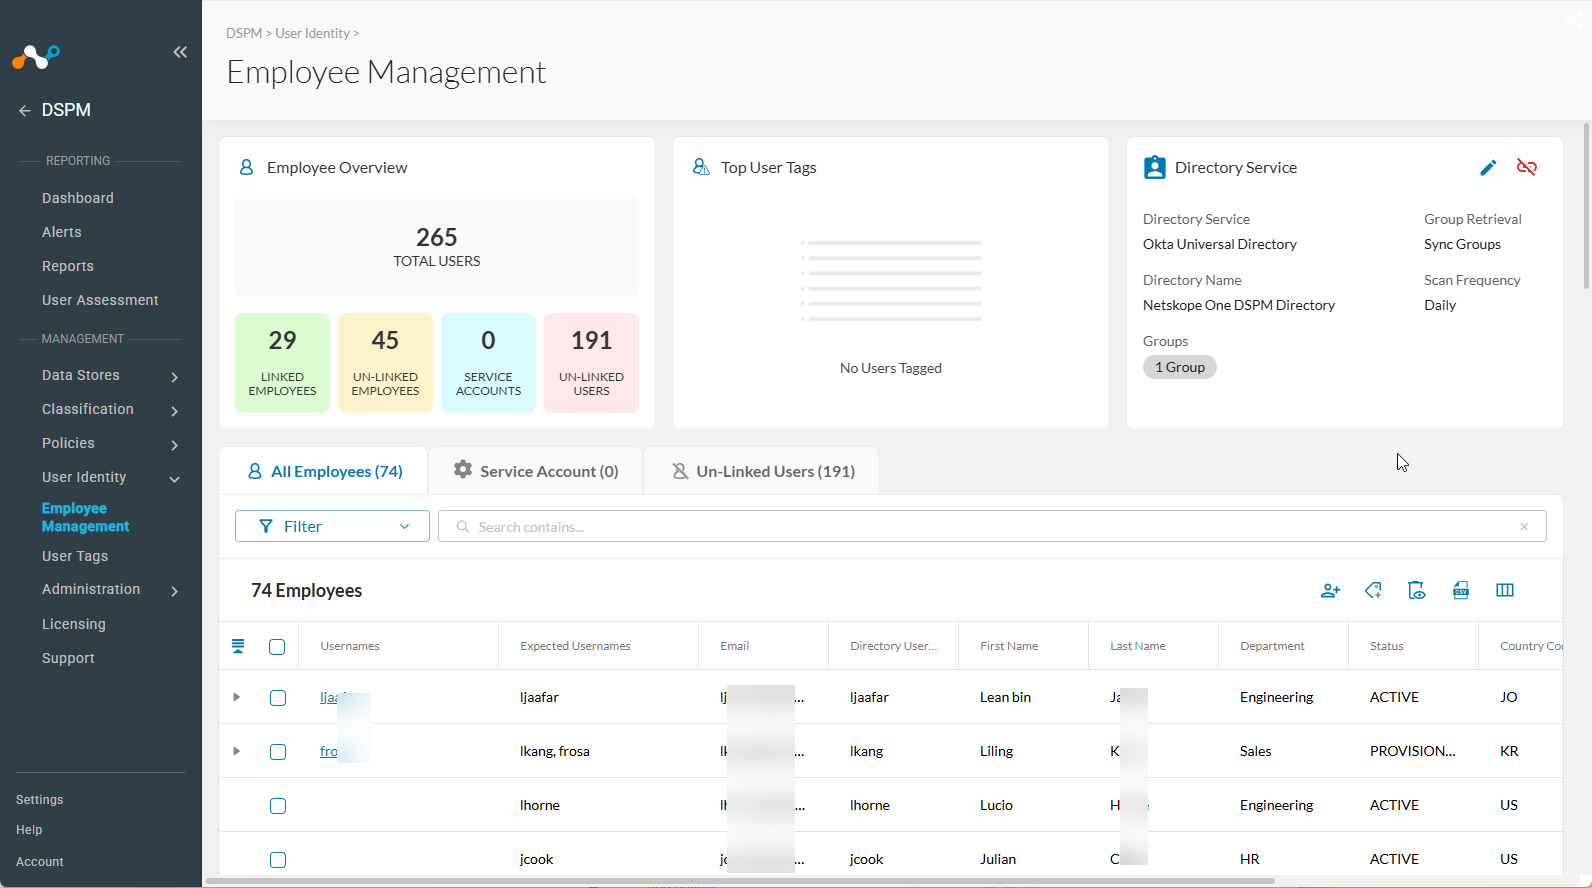Edit Directory Service with pencil icon
This screenshot has width=1592, height=888.
[x=1488, y=168]
